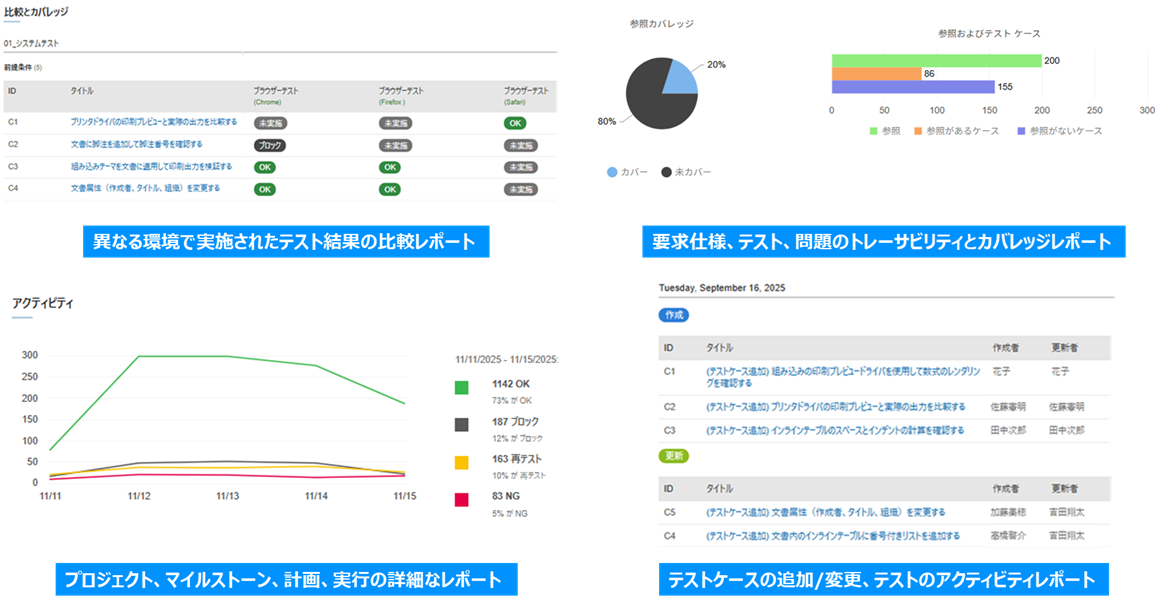Viewport: 1161px width, 598px height.
Task: Open the 文書に脚注を追加して脚注番号を確認する link
Action: click(136, 145)
